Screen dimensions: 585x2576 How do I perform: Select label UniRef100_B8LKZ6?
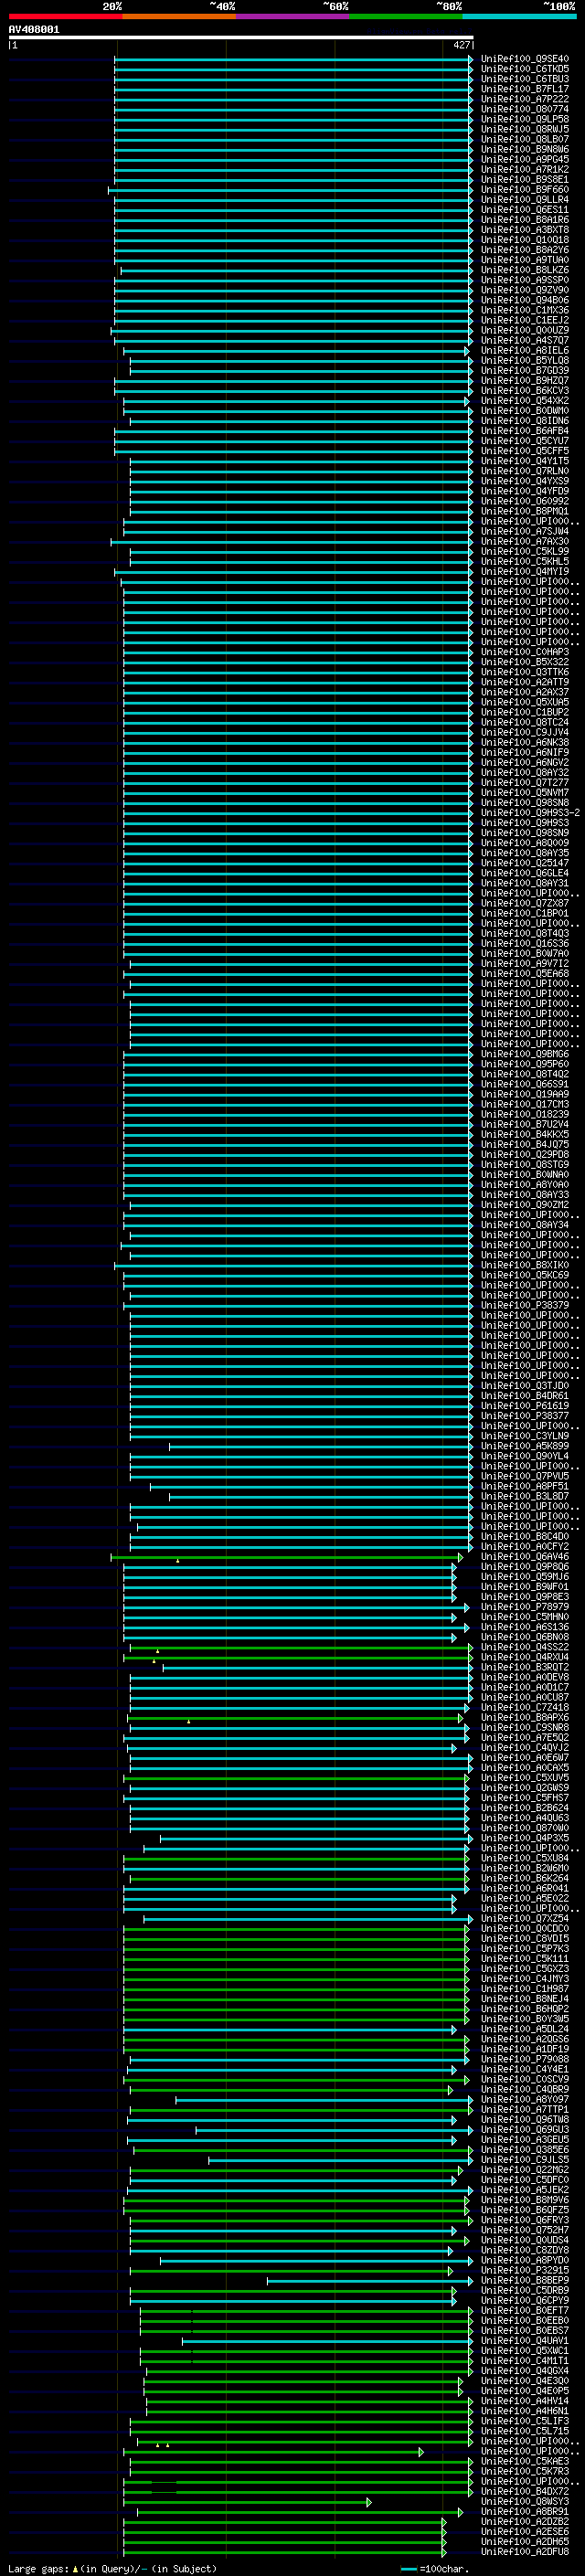525,270
